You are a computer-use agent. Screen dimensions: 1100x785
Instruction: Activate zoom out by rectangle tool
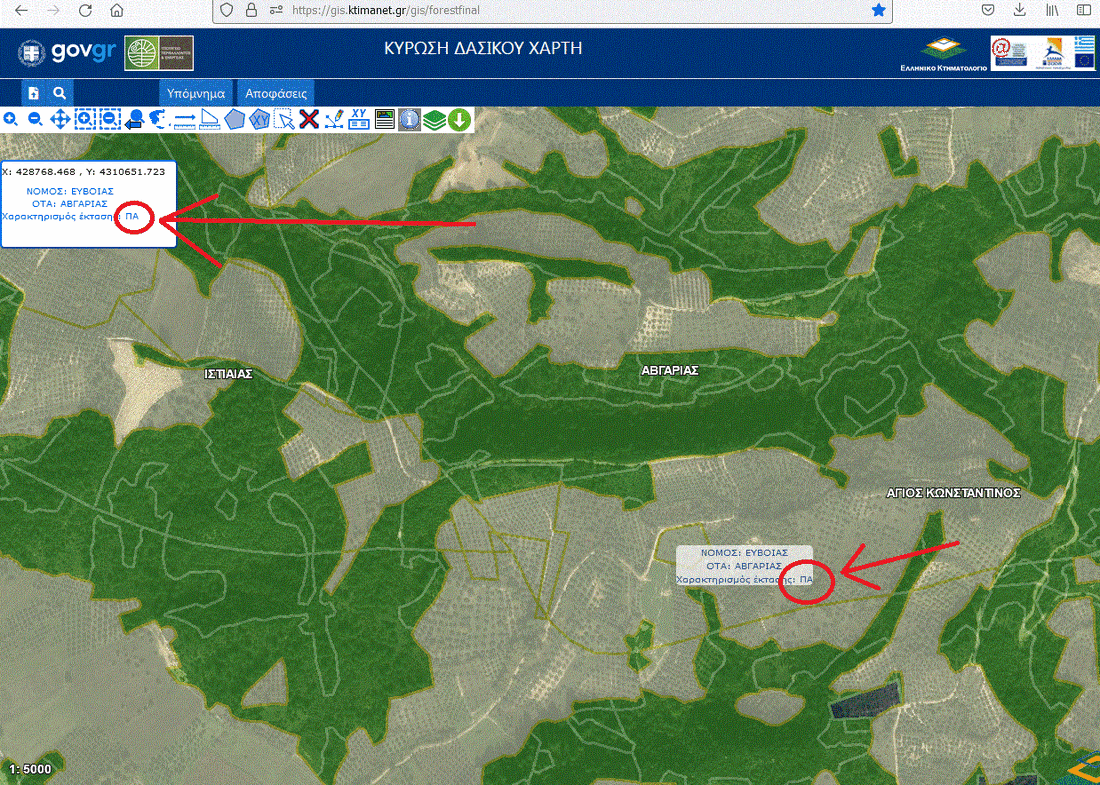pyautogui.click(x=110, y=119)
